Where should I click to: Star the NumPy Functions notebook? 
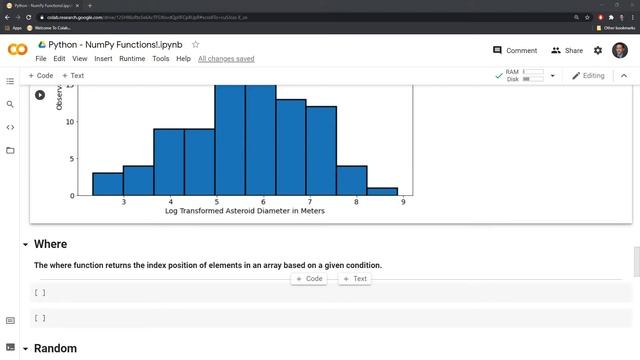pos(196,44)
